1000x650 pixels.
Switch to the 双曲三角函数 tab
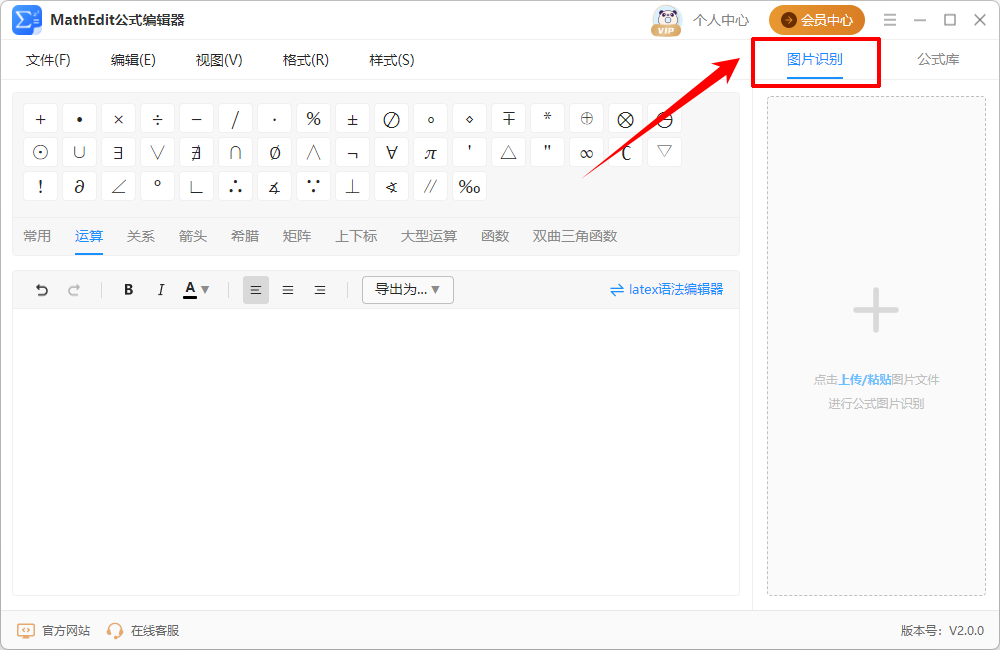pos(575,236)
